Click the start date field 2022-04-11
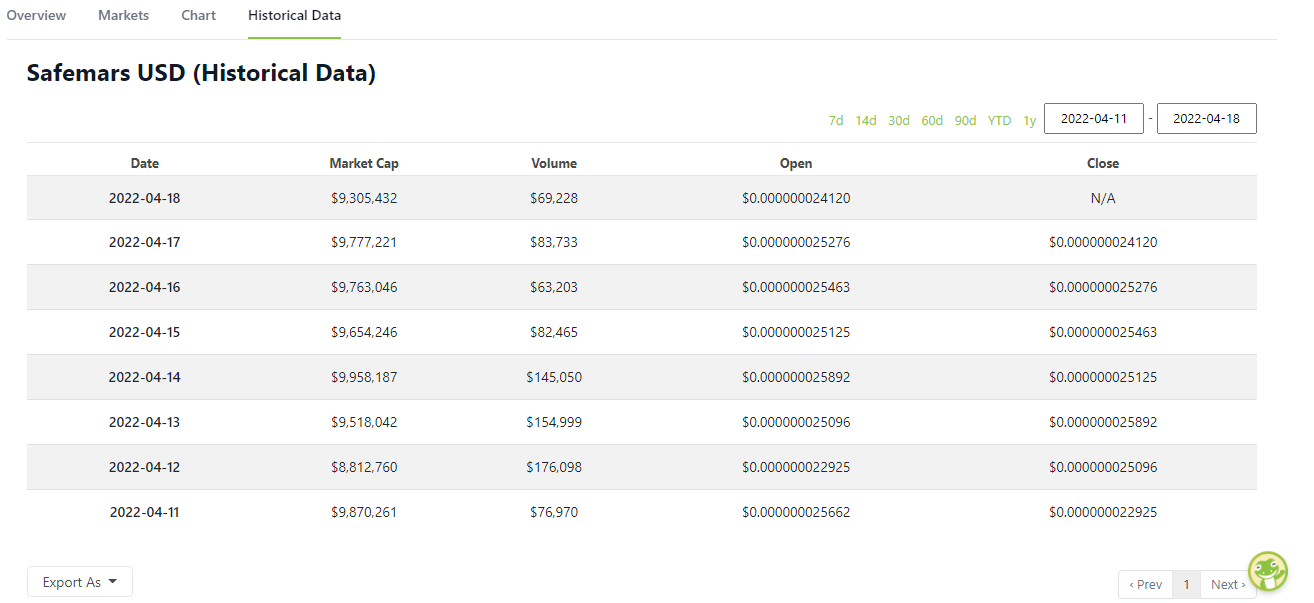The height and width of the screenshot is (603, 1314). point(1094,118)
